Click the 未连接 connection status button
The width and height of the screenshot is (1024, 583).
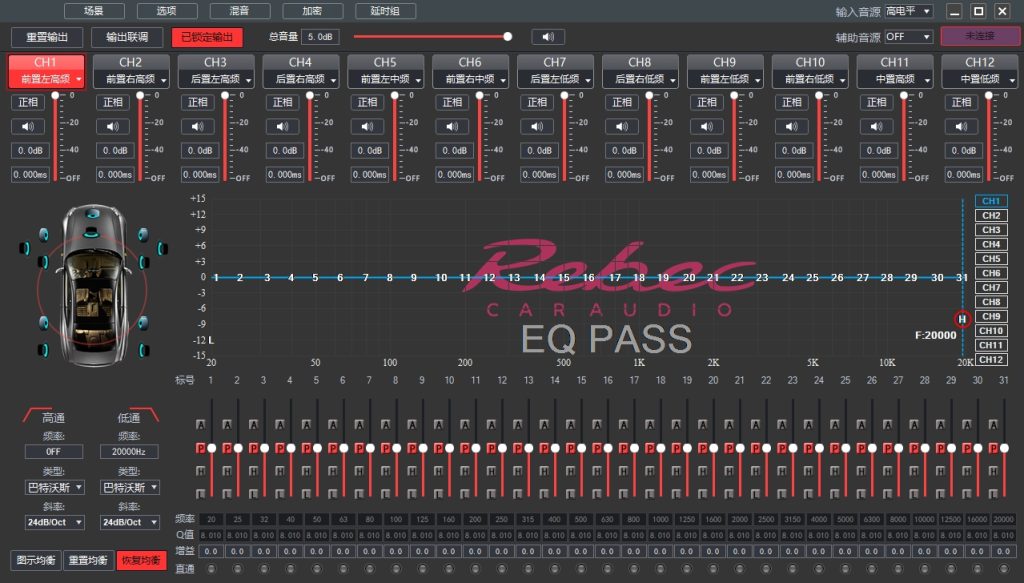[980, 36]
